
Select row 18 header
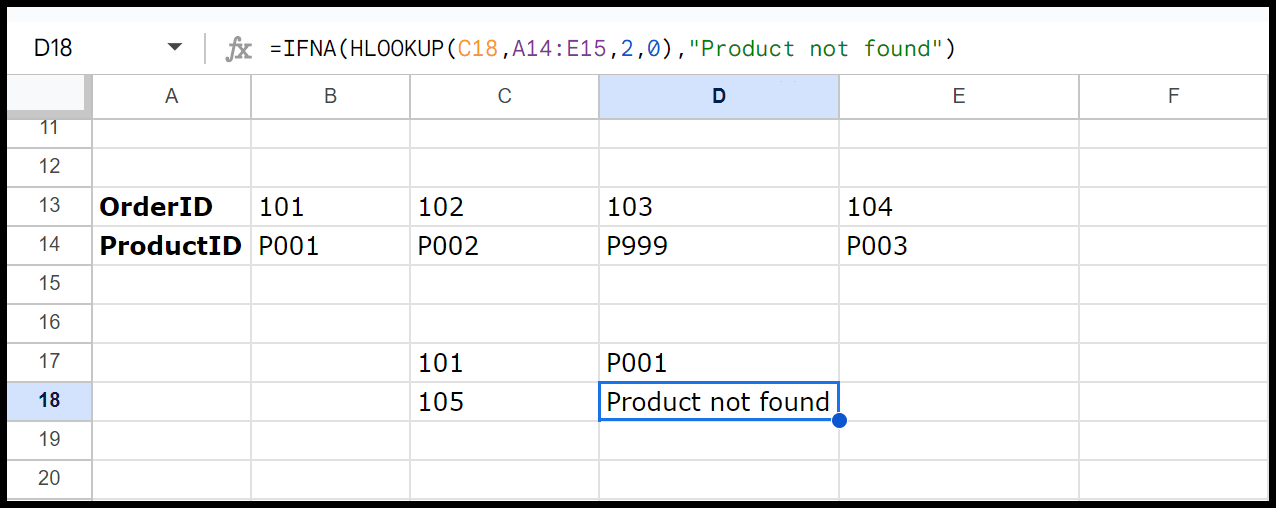tap(49, 401)
